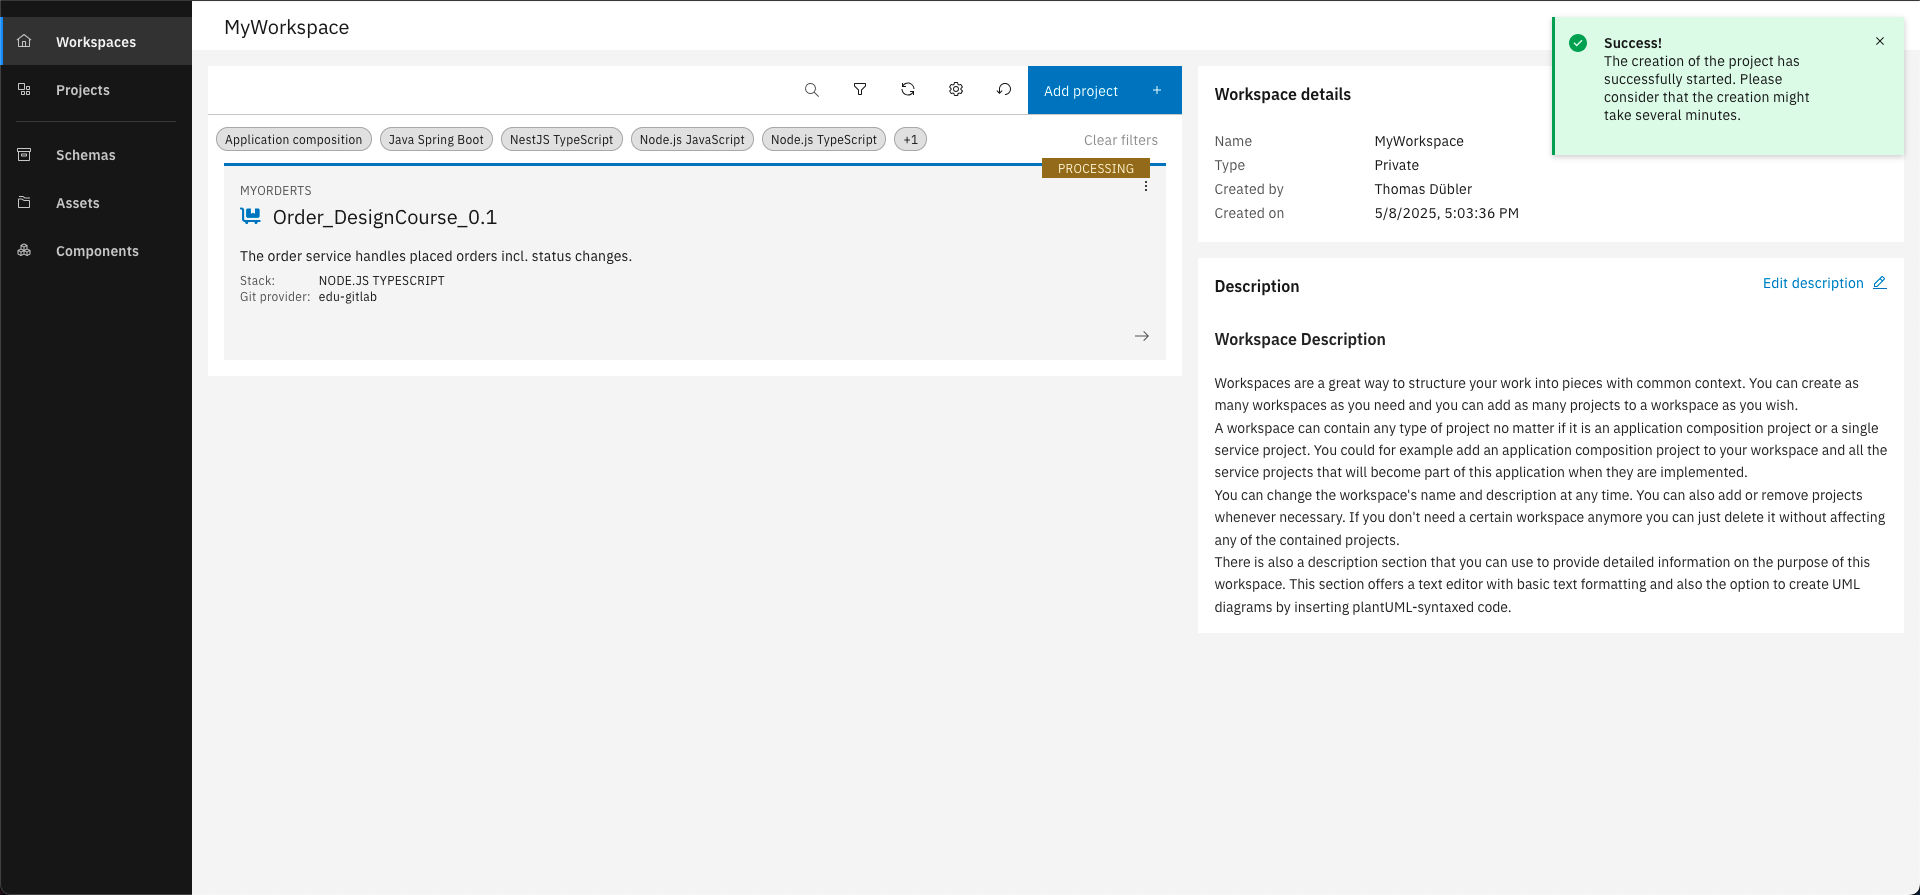
Task: Click Edit description link
Action: 1813,283
